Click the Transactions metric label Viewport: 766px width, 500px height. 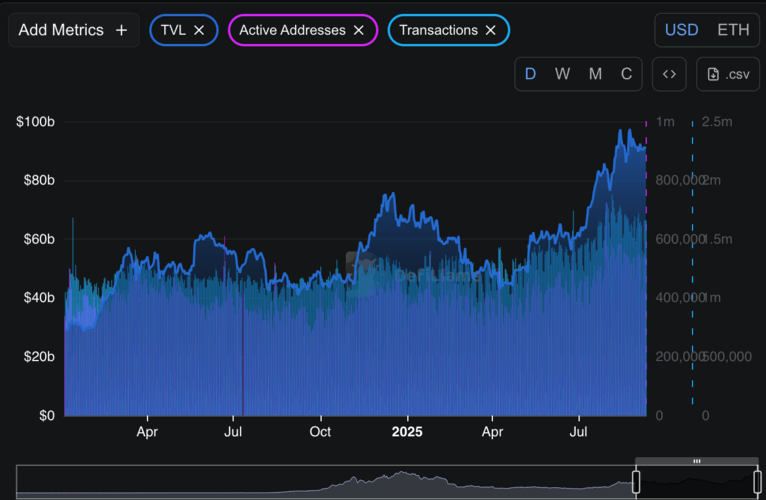pos(438,30)
